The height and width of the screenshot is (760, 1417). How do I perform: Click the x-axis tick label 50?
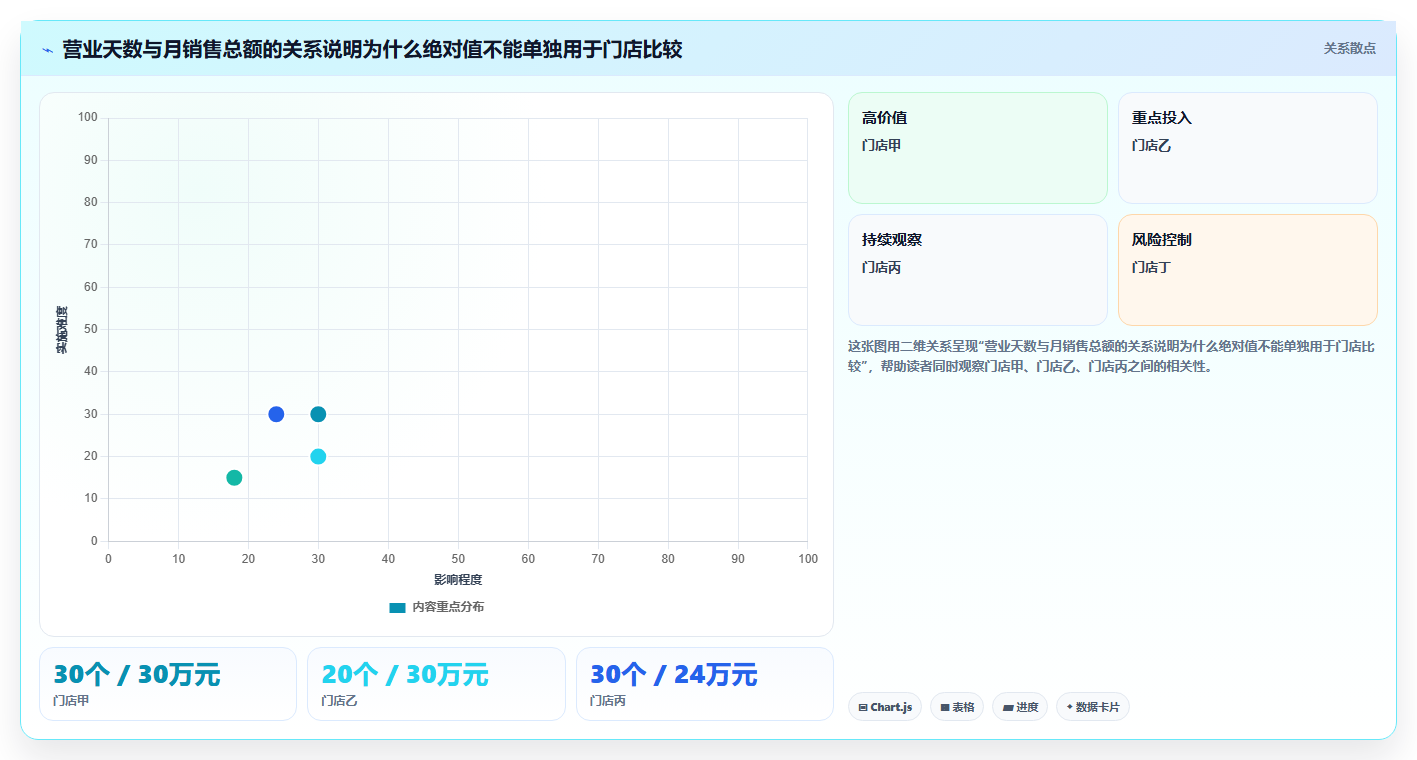pyautogui.click(x=458, y=559)
